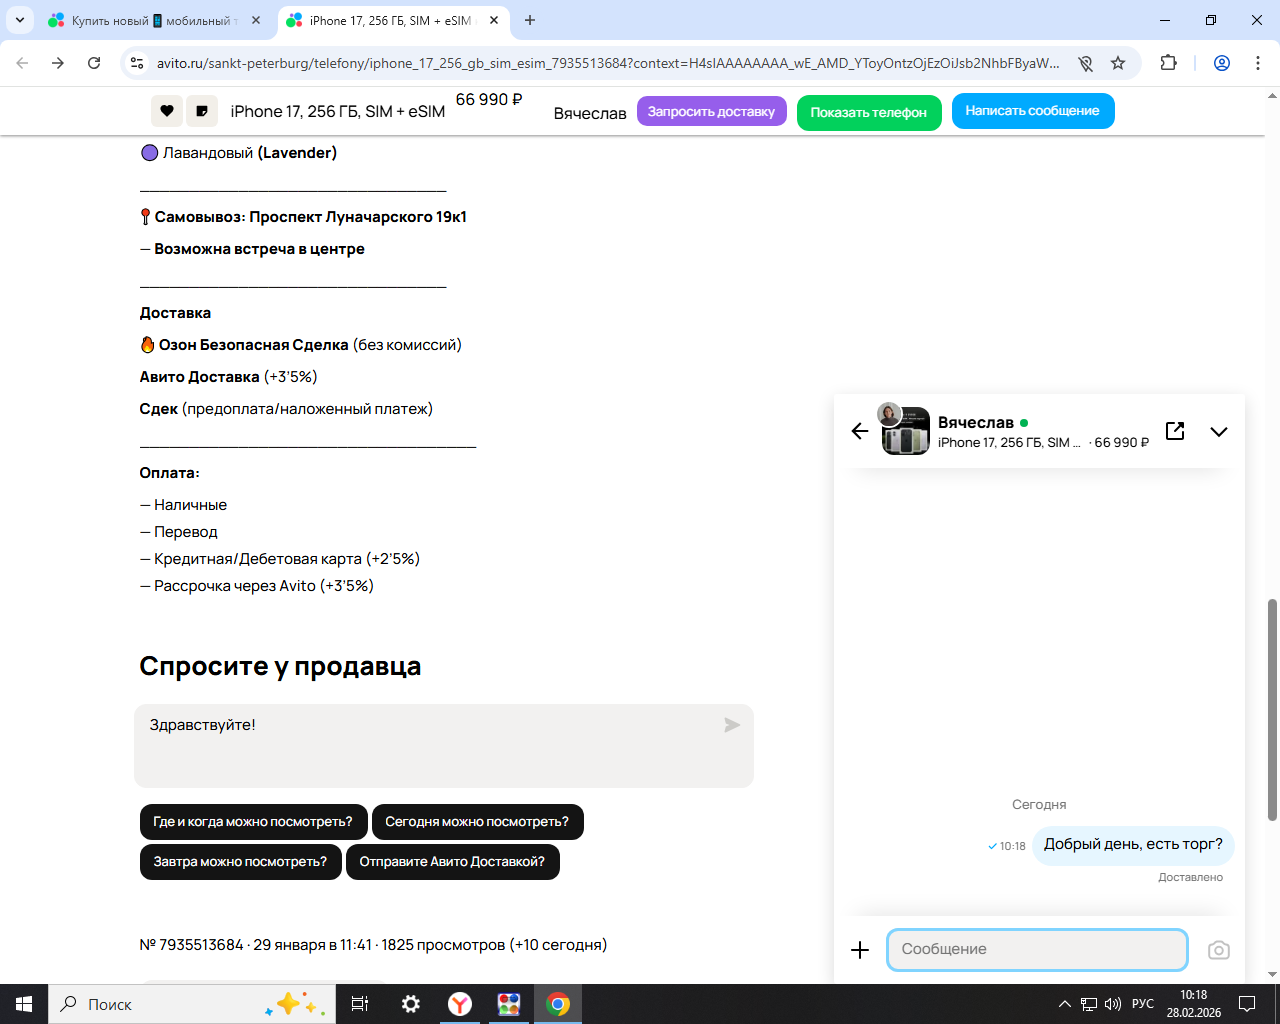Collapse the chat panel with the chevron
This screenshot has width=1280, height=1024.
tap(1218, 432)
